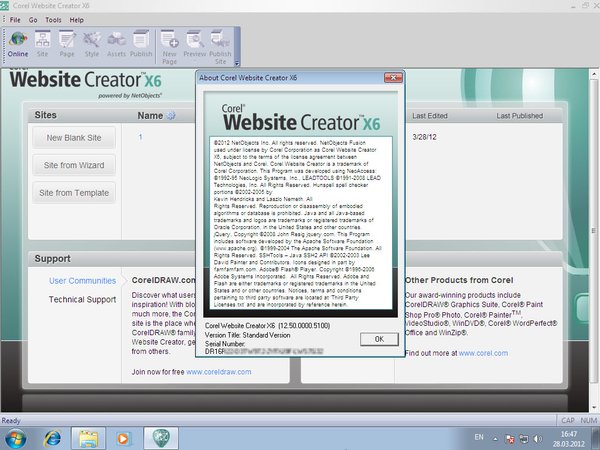Click the Publish Site toolbar icon
The width and height of the screenshot is (600, 450).
220,44
